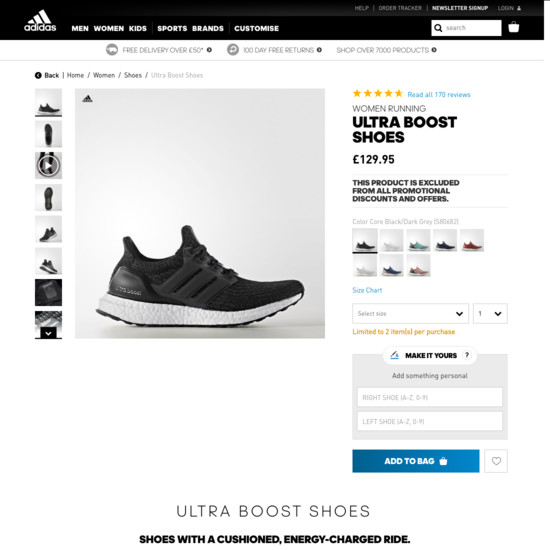Open the Make It Yours help question mark

(467, 355)
